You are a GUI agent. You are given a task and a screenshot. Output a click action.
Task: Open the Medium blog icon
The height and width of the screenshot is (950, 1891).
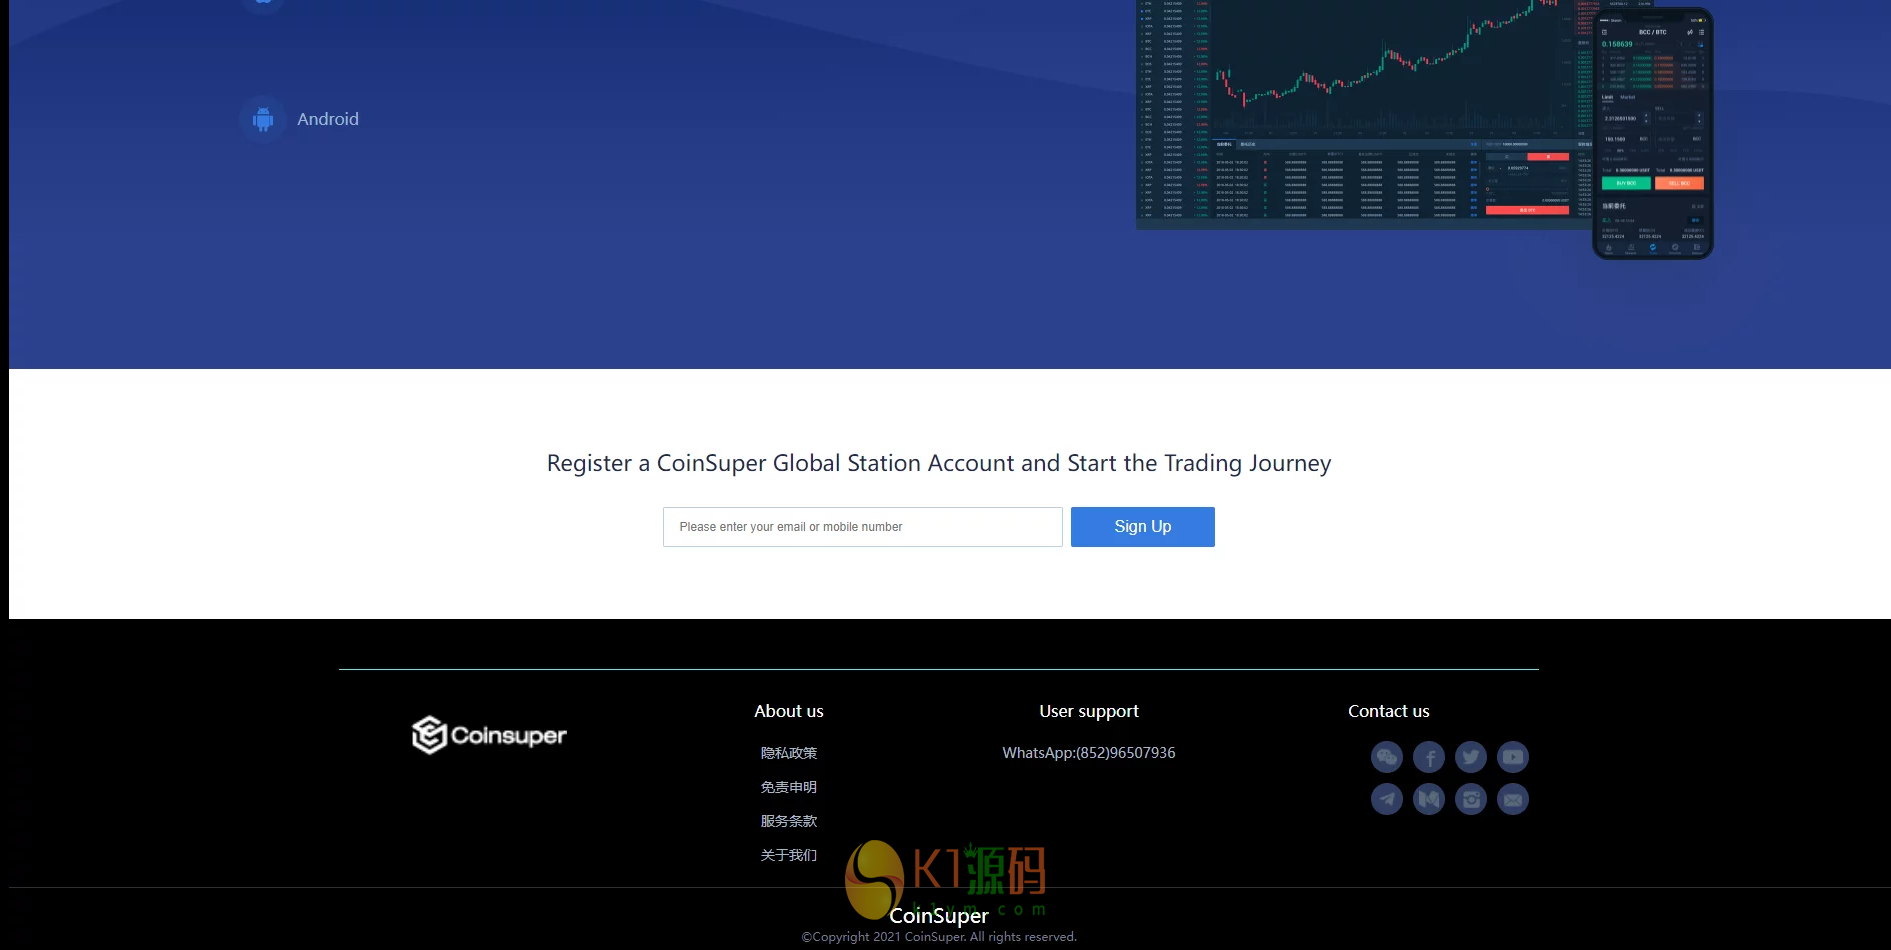tap(1429, 799)
